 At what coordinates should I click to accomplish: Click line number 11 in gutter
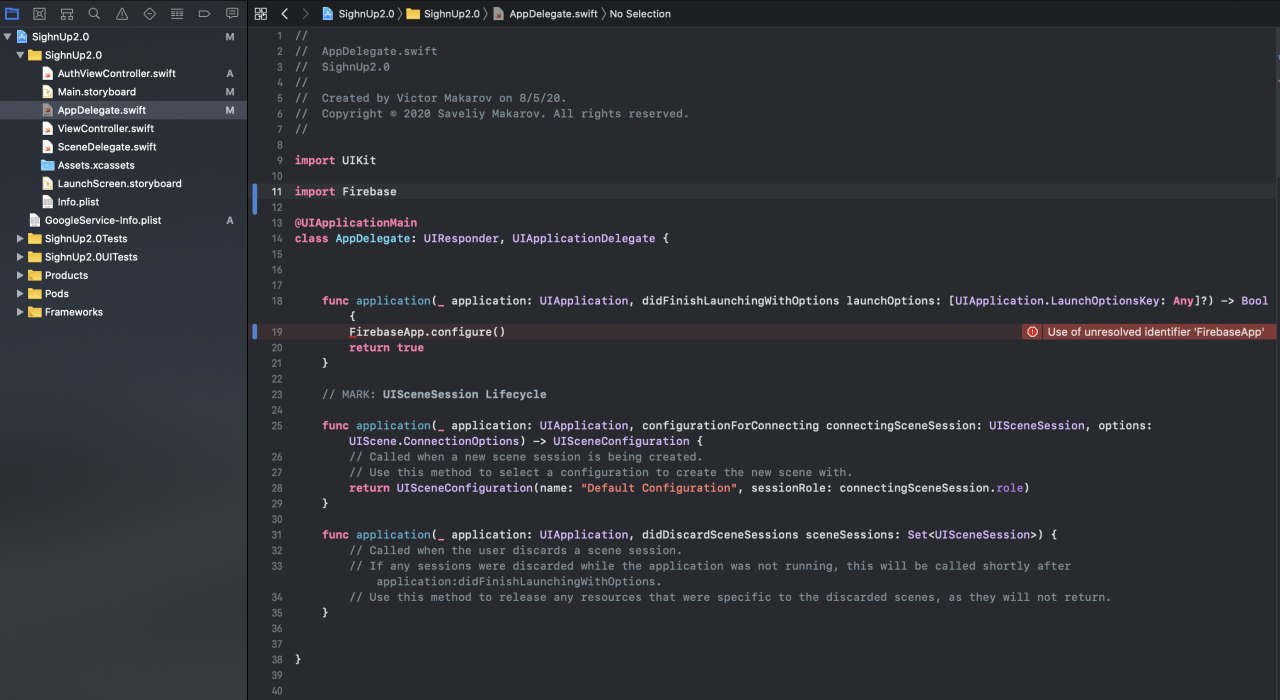[277, 192]
